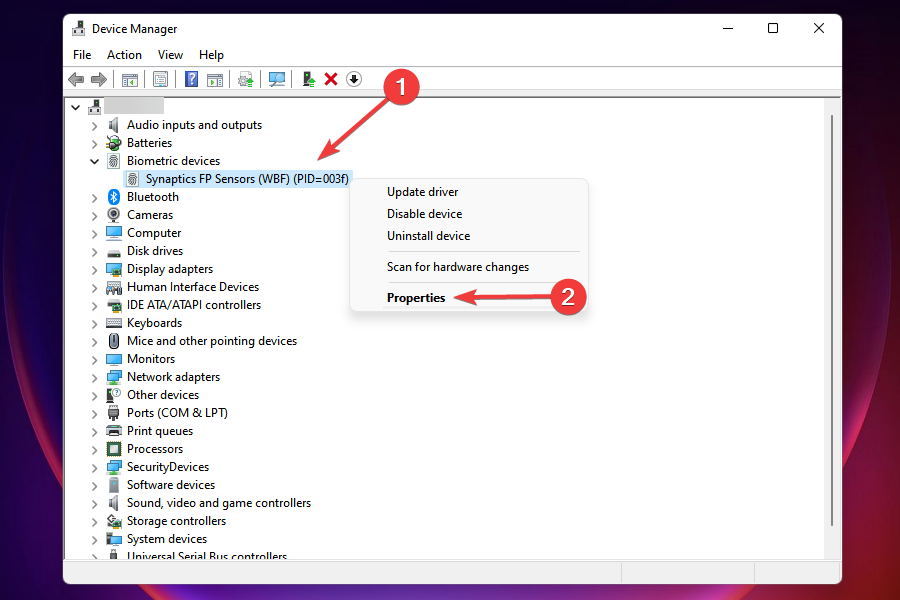Image resolution: width=900 pixels, height=600 pixels.
Task: Click the Update driver toolbar icon
Action: point(246,79)
